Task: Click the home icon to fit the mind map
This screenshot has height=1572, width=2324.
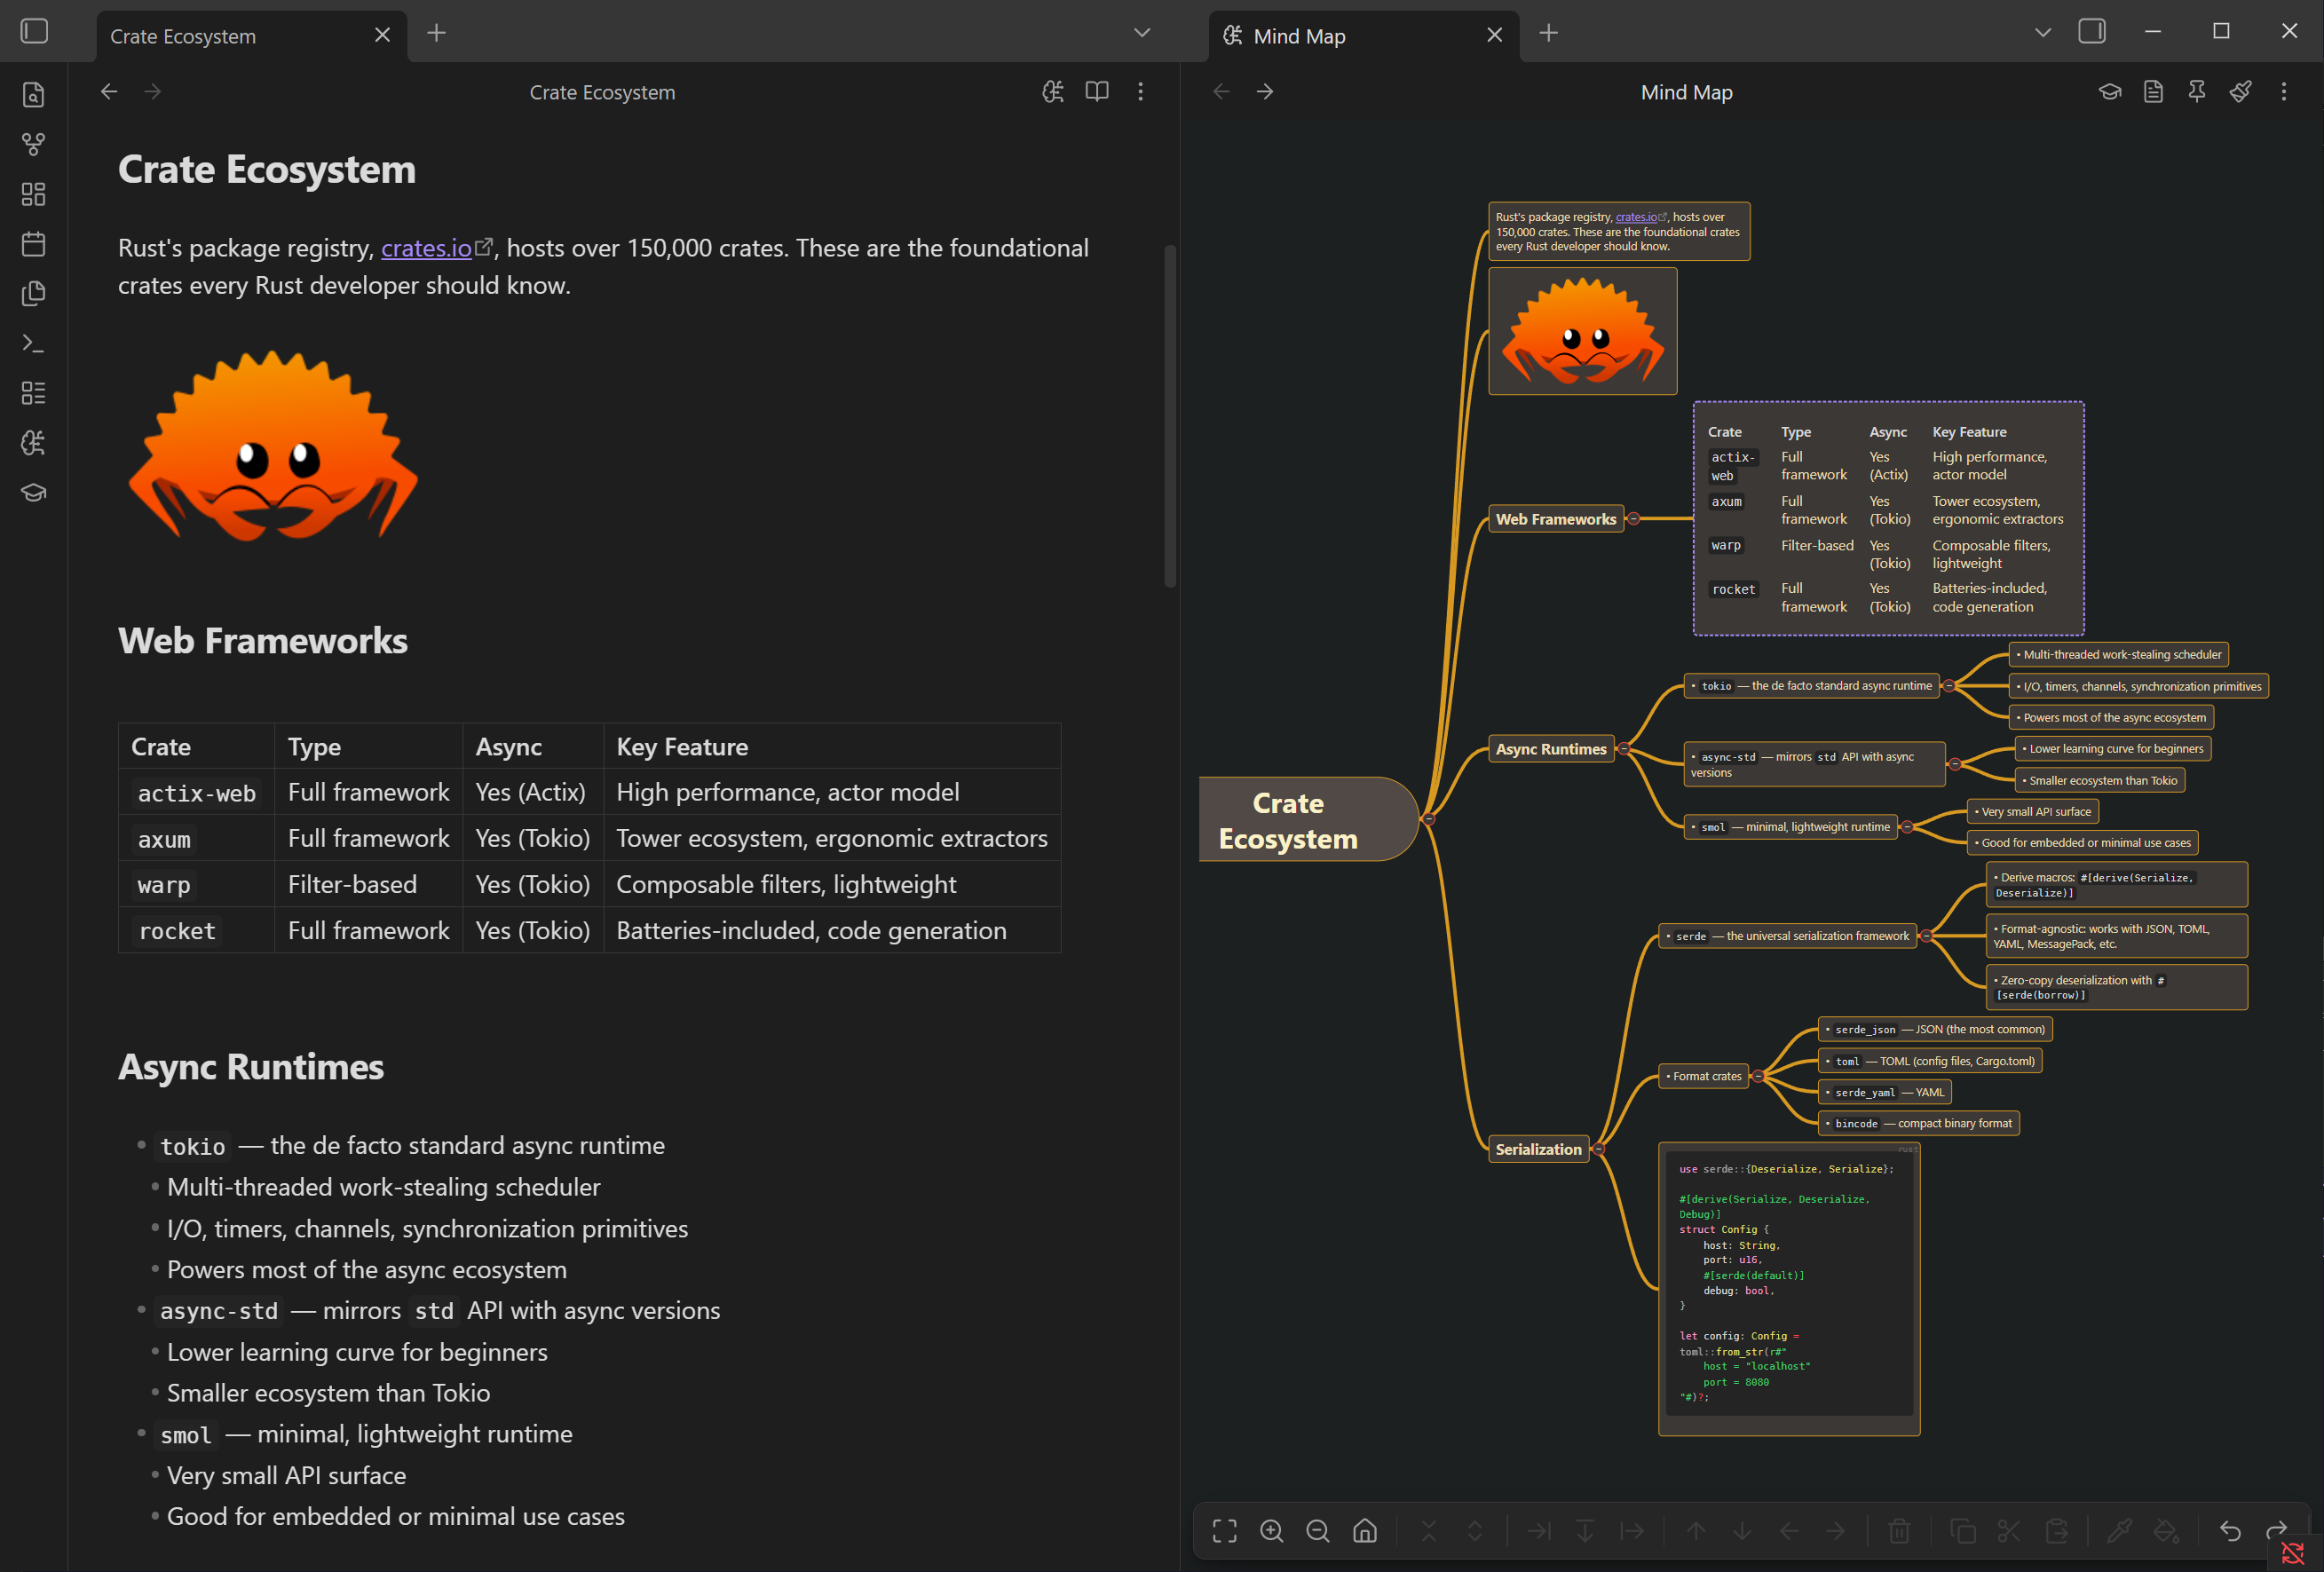Action: pos(1364,1530)
